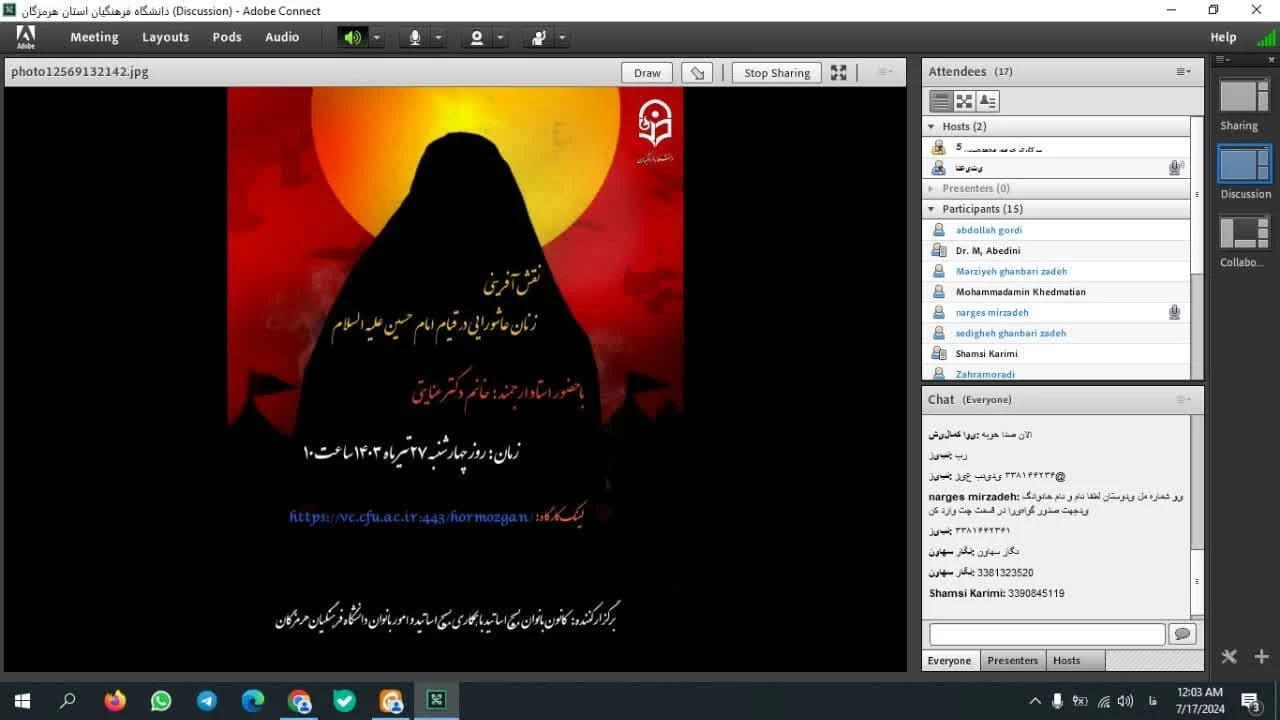Click the pointer arrow tool icon
1280x720 pixels.
tap(698, 72)
